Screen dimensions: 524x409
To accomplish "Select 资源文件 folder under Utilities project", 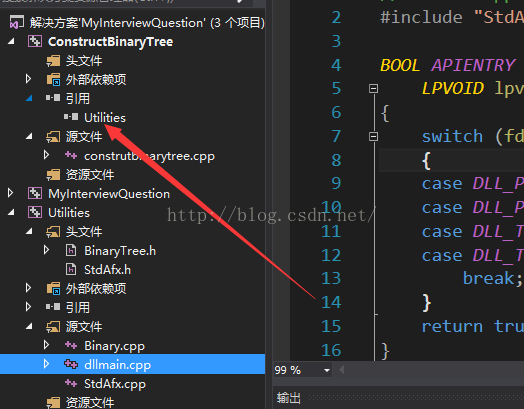I will pyautogui.click(x=90, y=403).
